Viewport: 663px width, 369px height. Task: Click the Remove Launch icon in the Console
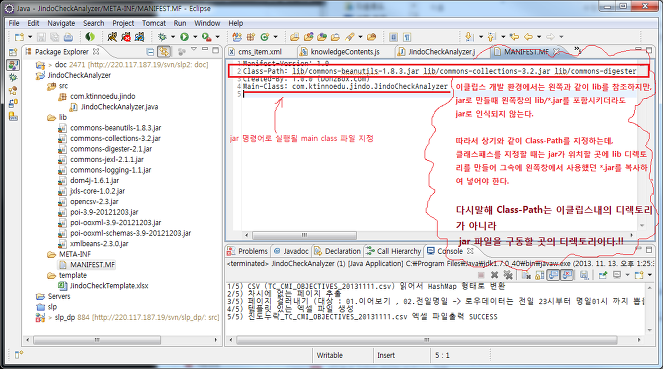(494, 275)
